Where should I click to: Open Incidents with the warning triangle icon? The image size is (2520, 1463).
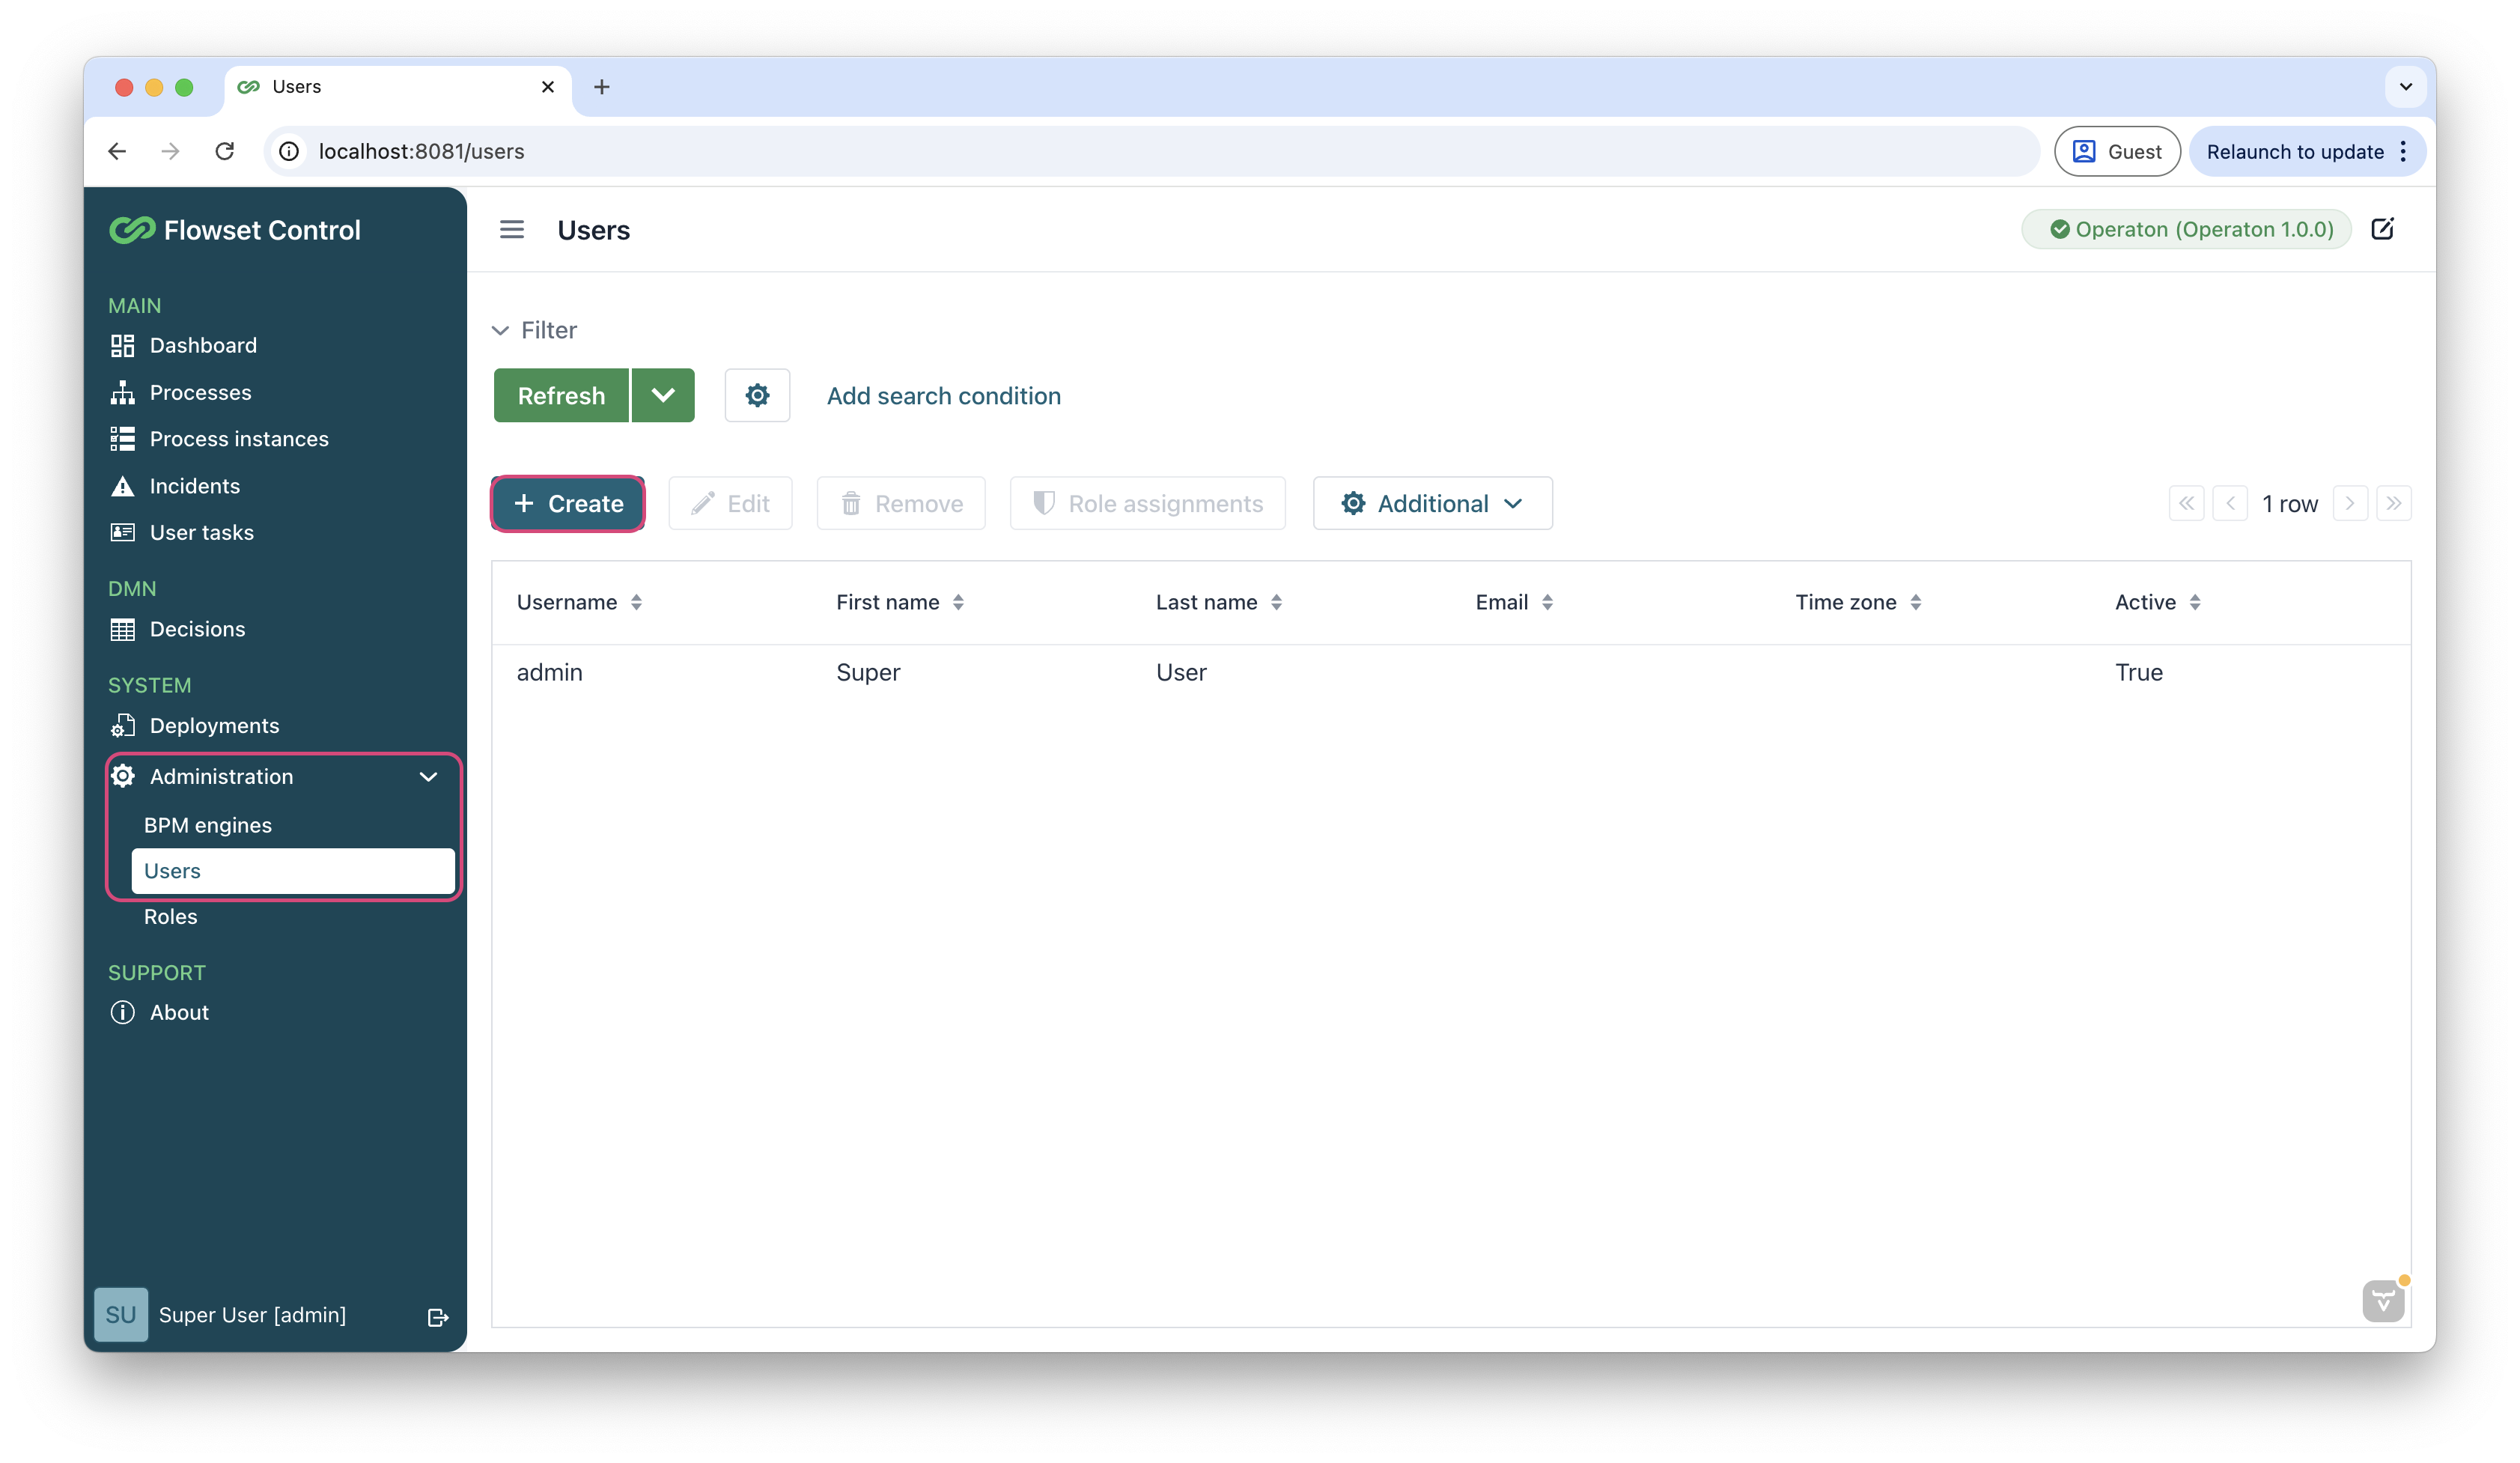[194, 486]
